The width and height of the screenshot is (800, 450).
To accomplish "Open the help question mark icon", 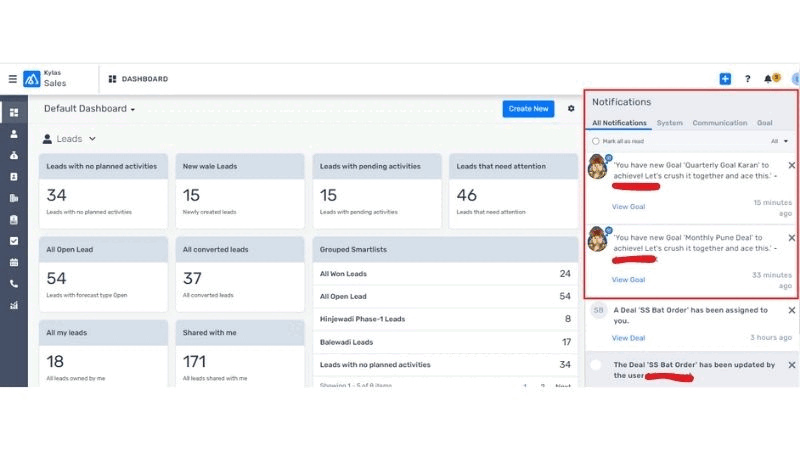I will click(747, 79).
